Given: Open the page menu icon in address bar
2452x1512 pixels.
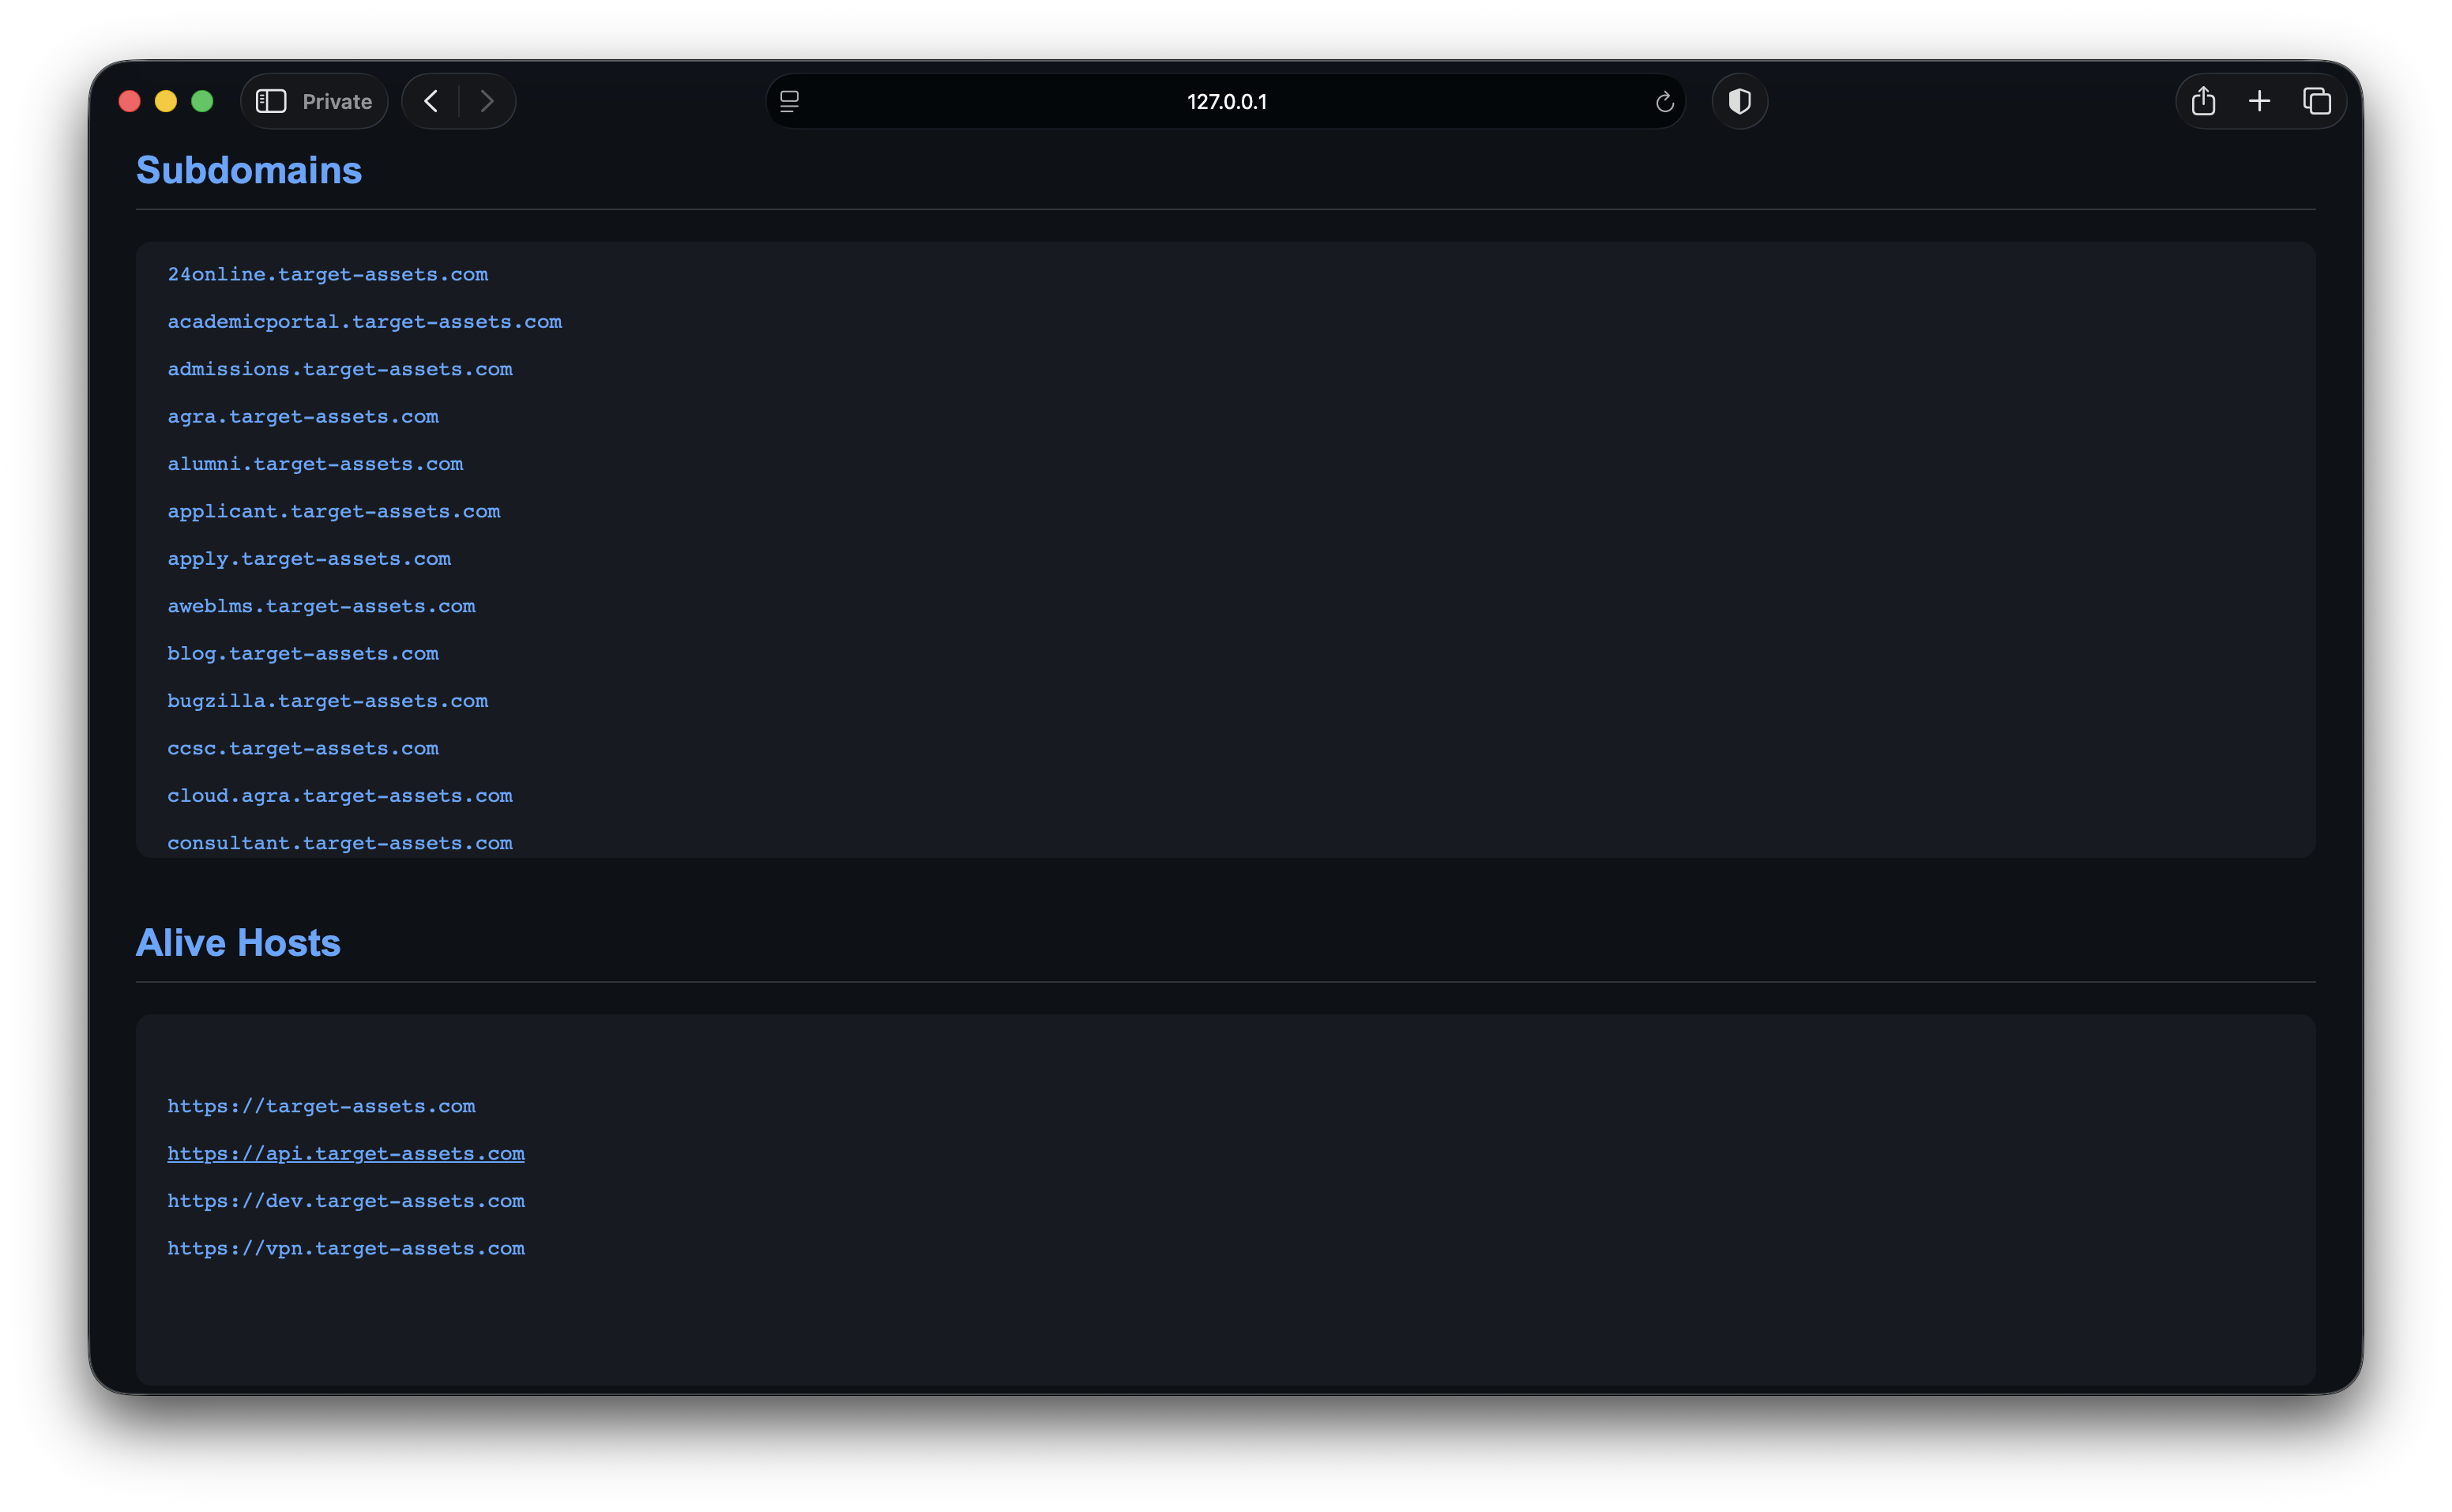Looking at the screenshot, I should pyautogui.click(x=789, y=102).
